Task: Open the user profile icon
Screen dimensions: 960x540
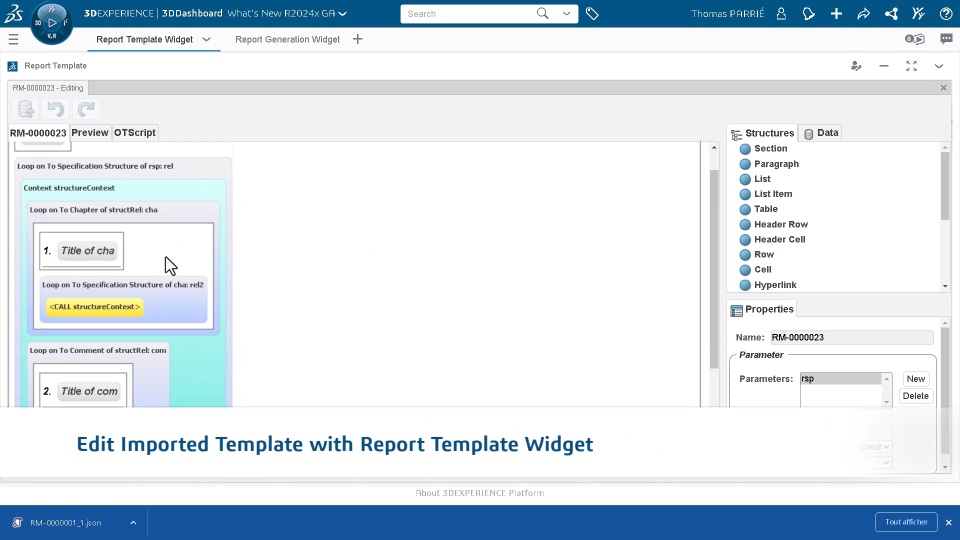Action: point(781,13)
